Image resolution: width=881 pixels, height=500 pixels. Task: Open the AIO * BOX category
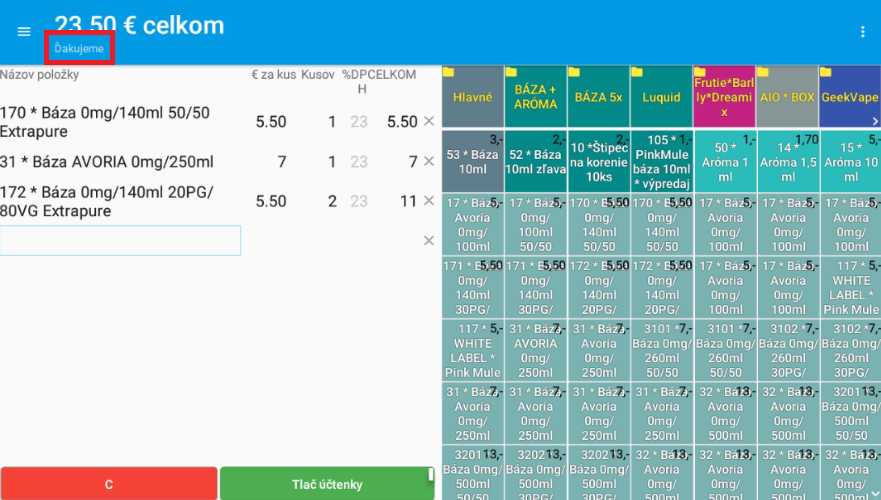(x=787, y=97)
